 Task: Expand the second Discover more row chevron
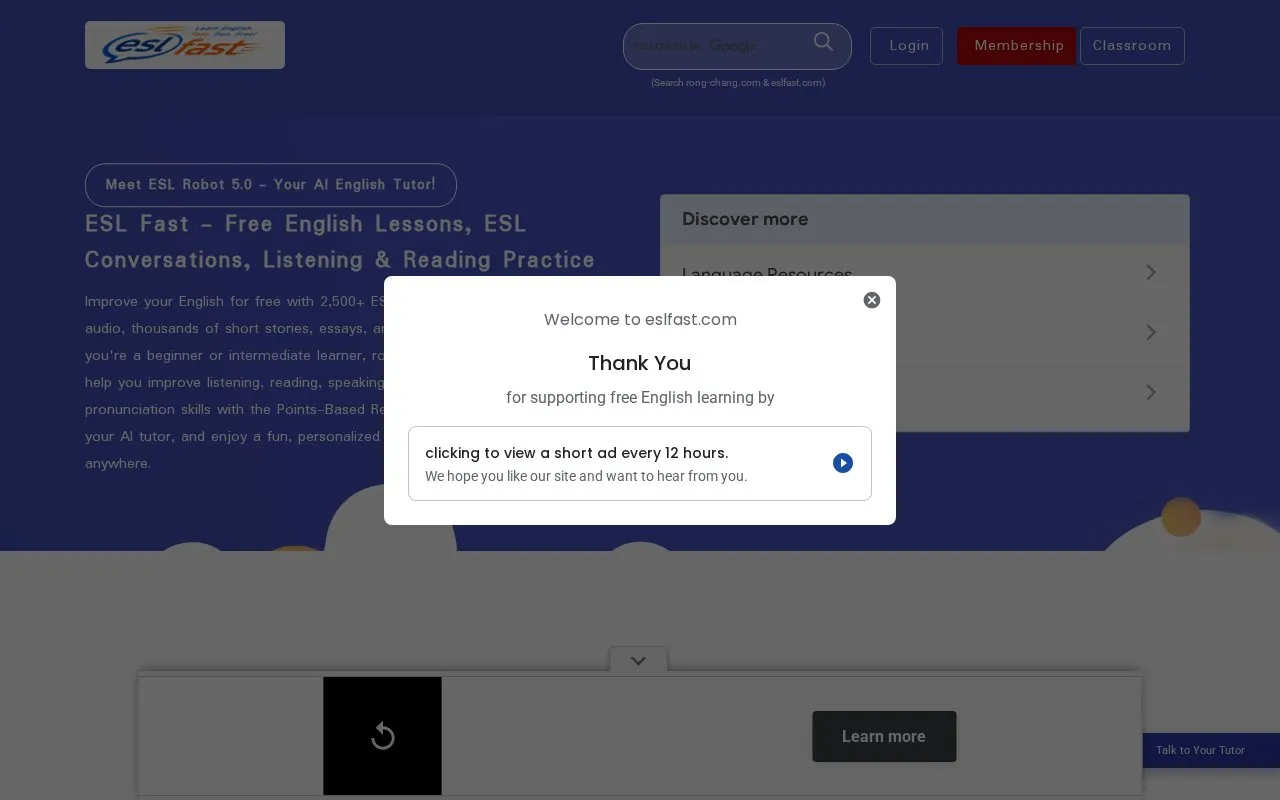pyautogui.click(x=1151, y=332)
